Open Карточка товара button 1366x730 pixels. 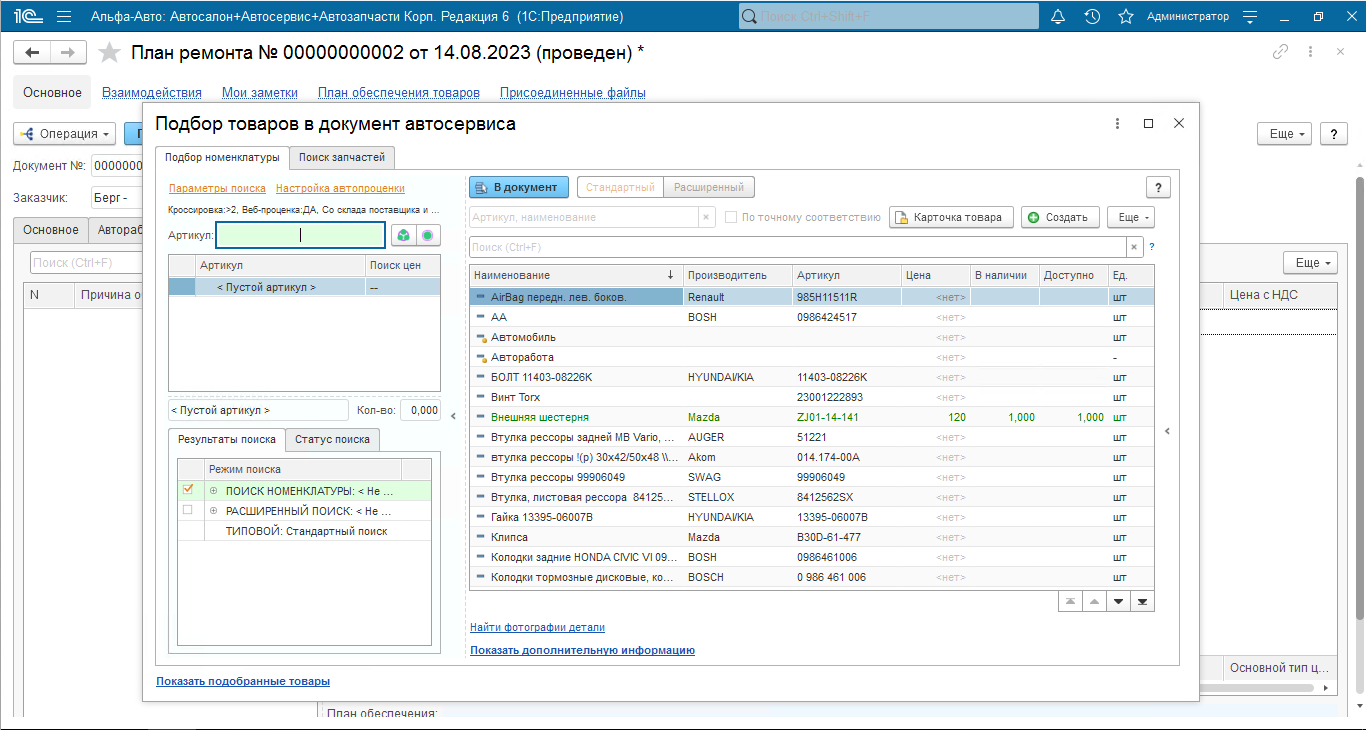(951, 217)
